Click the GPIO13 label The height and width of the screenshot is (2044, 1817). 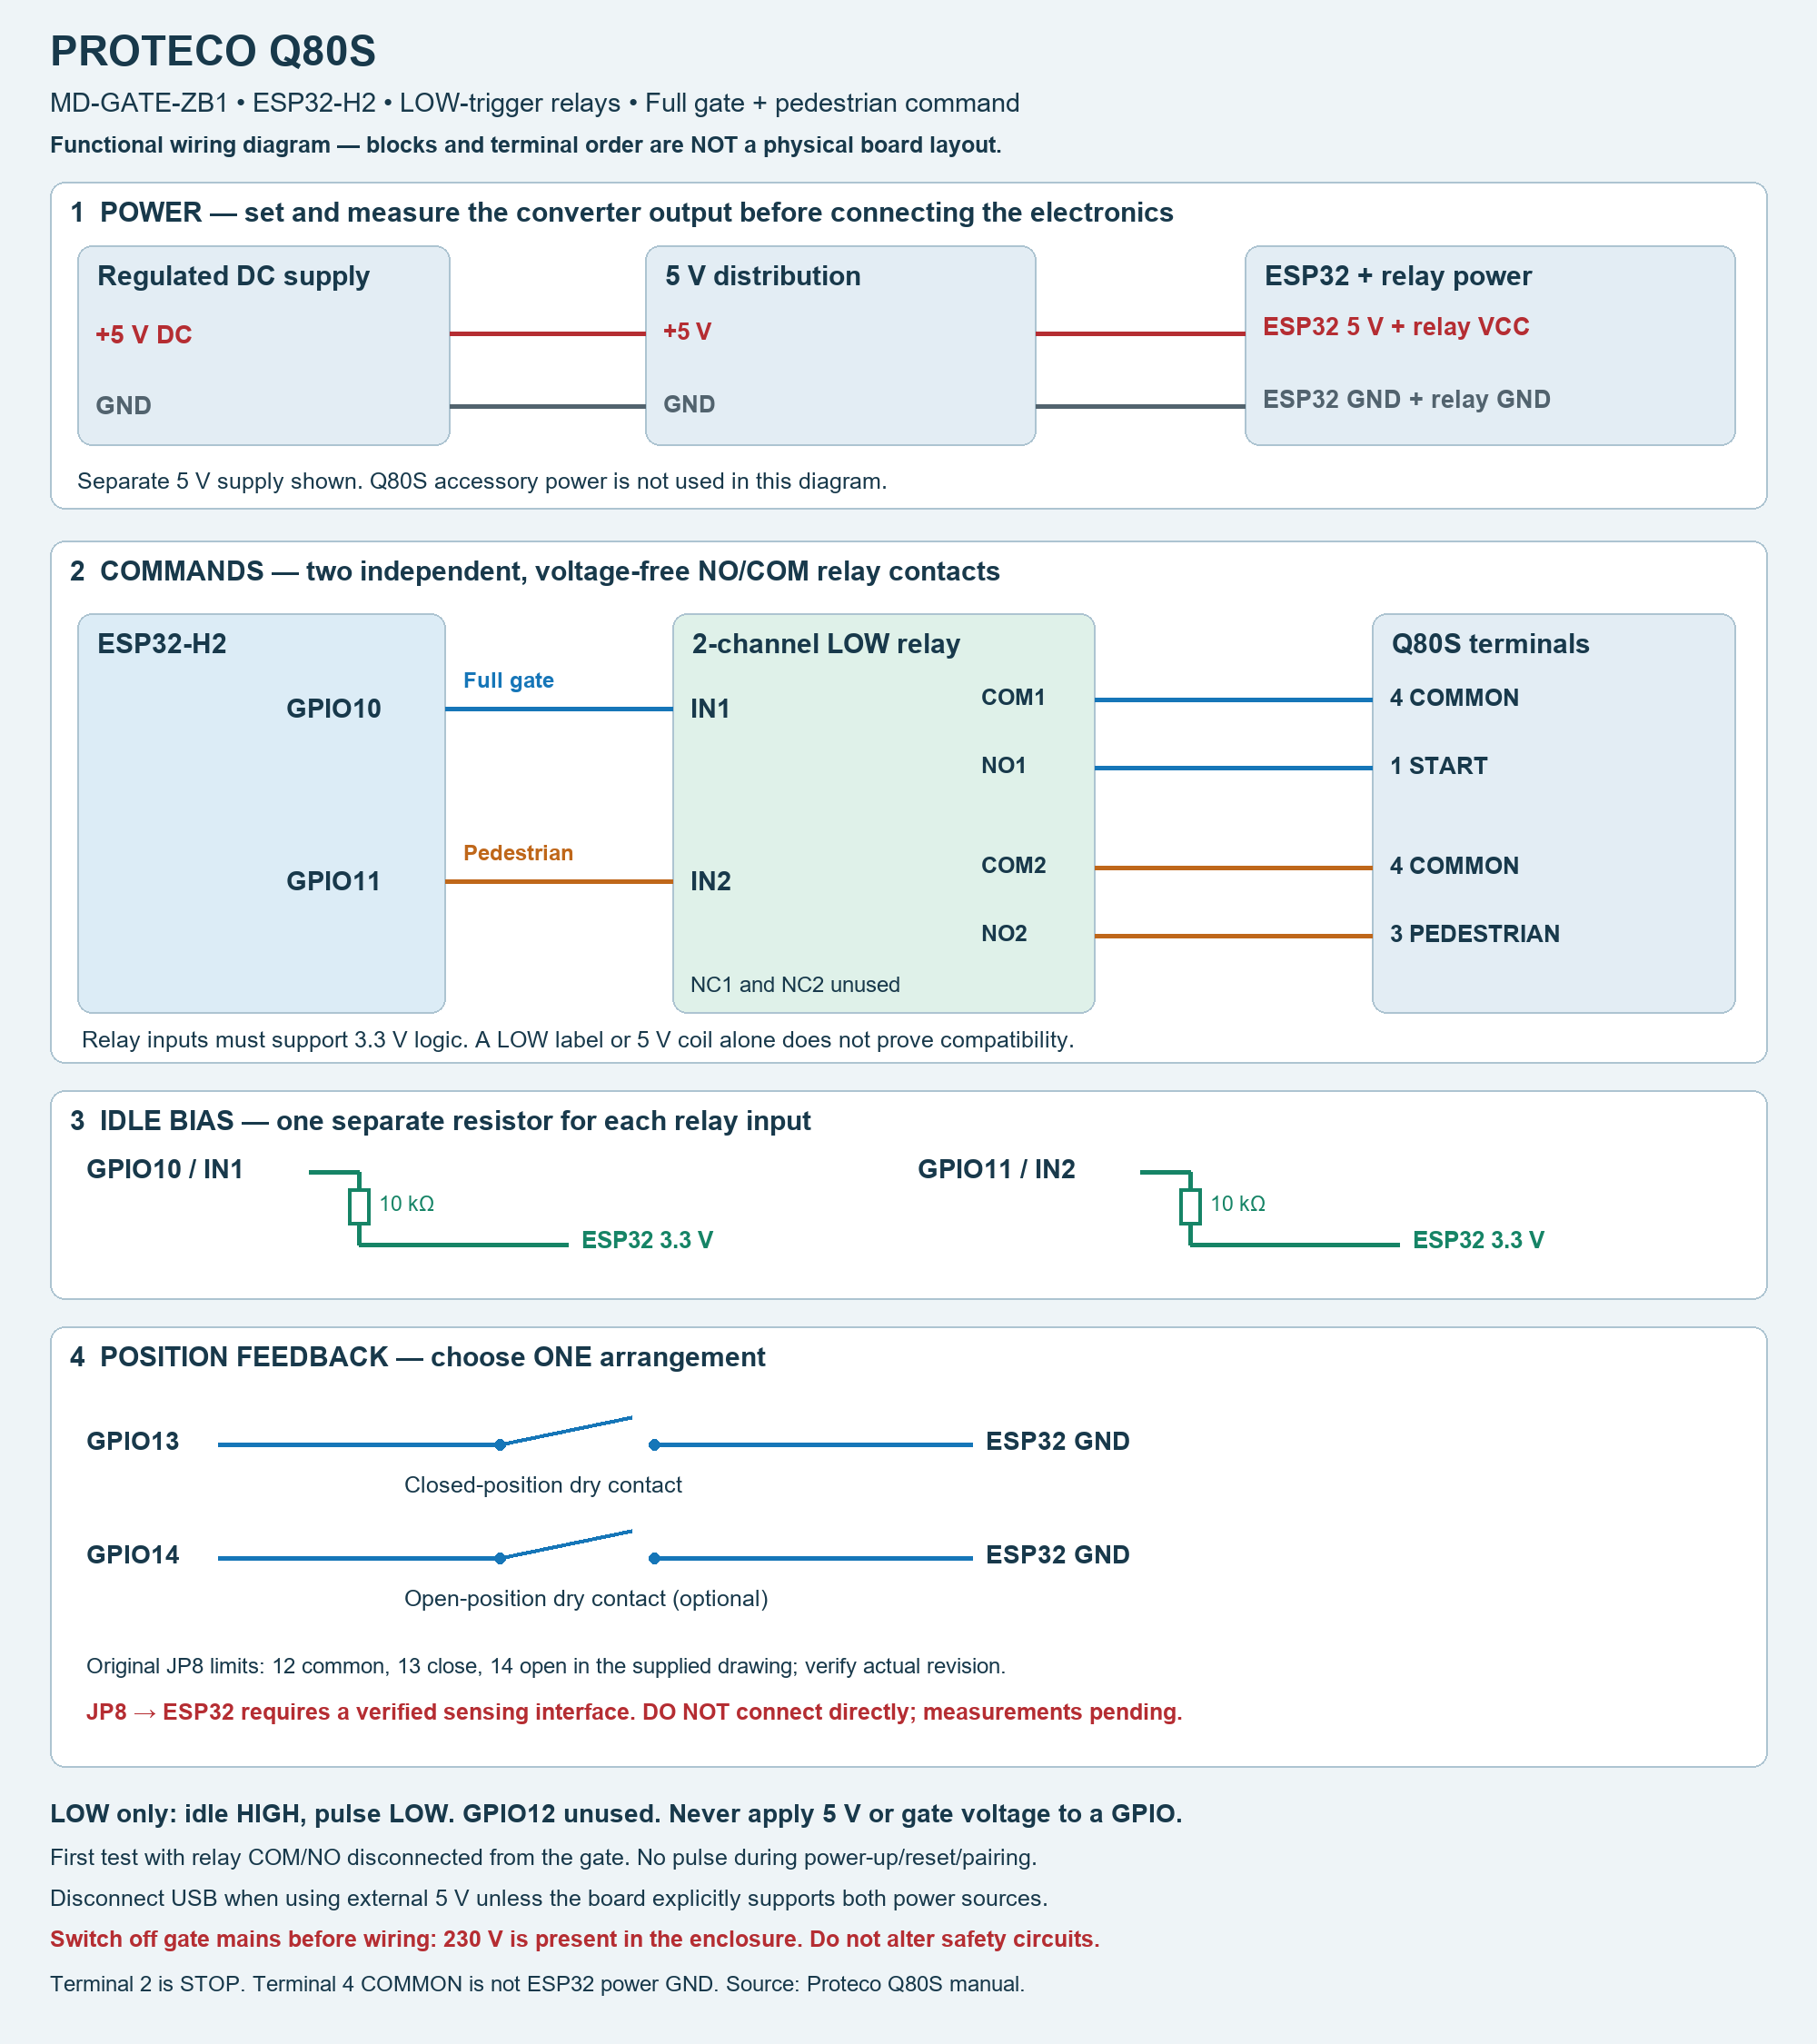click(x=133, y=1442)
